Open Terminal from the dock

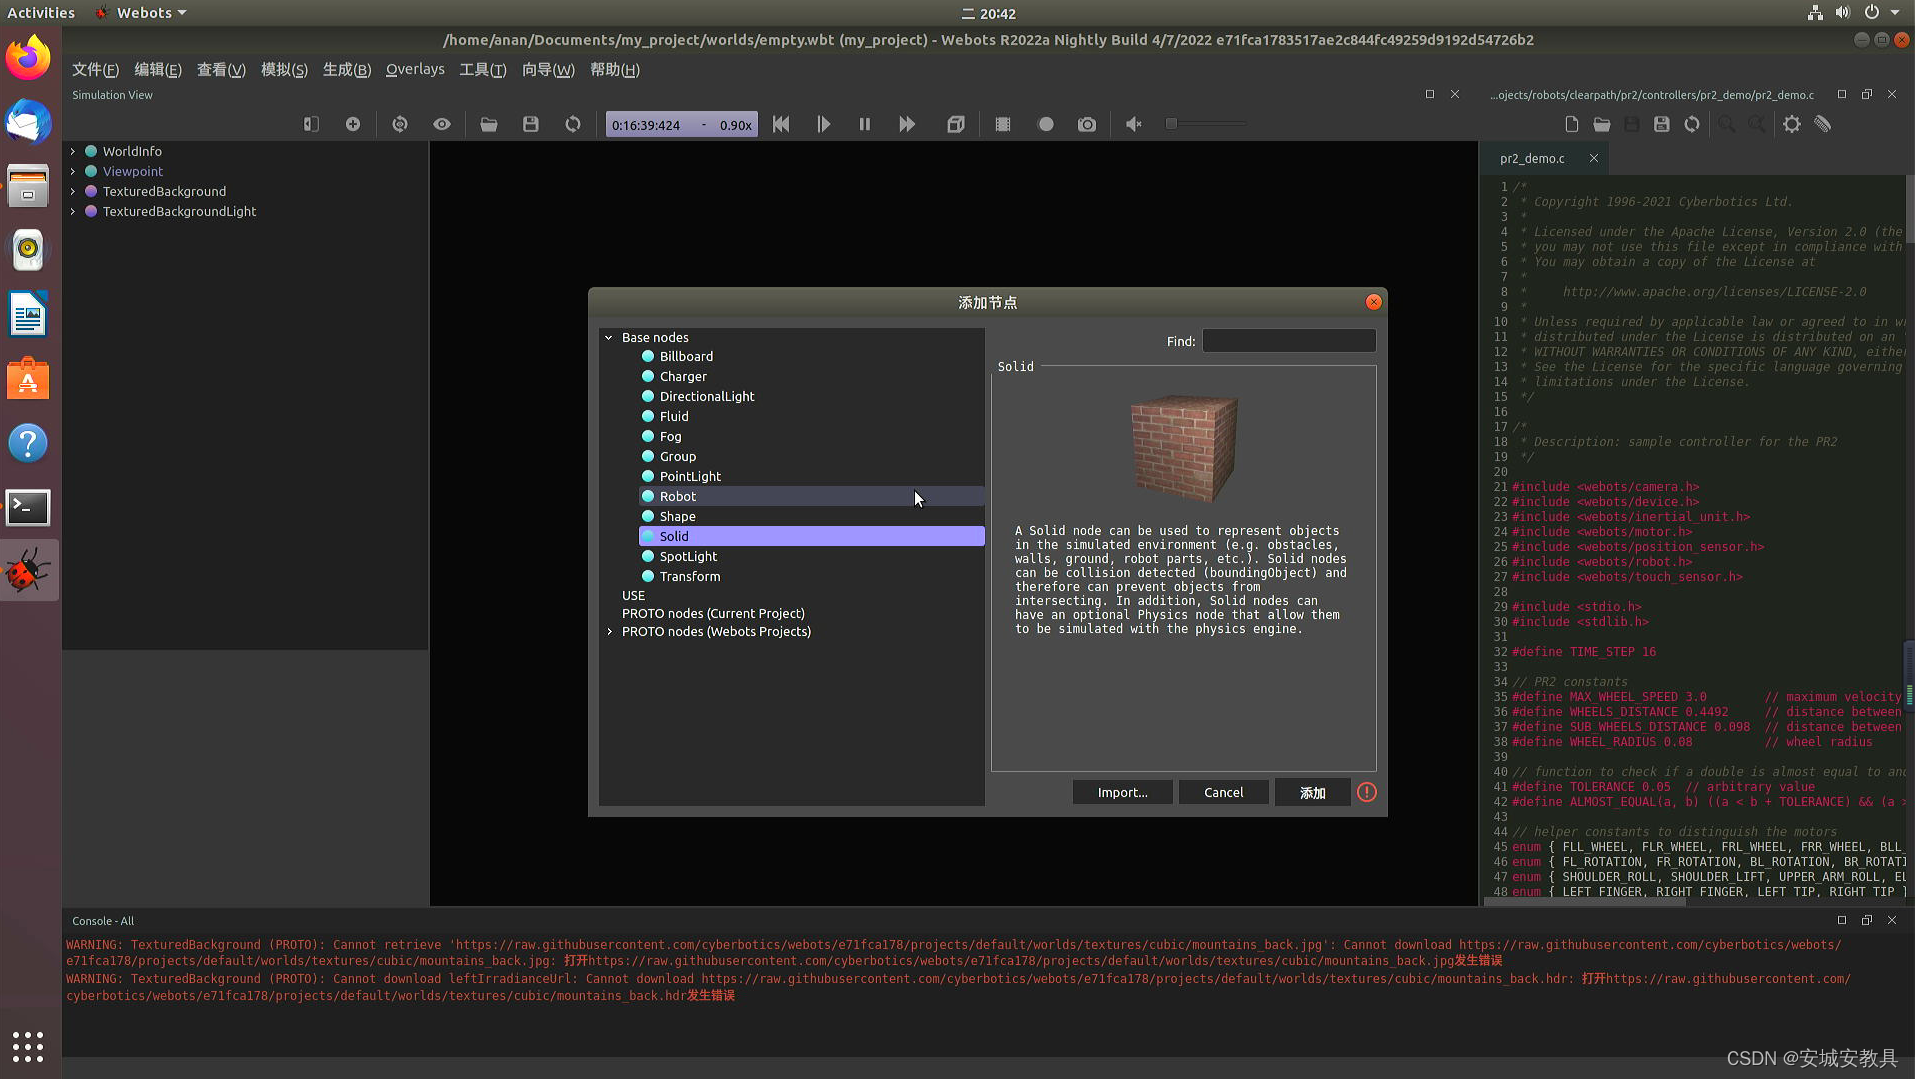point(28,508)
